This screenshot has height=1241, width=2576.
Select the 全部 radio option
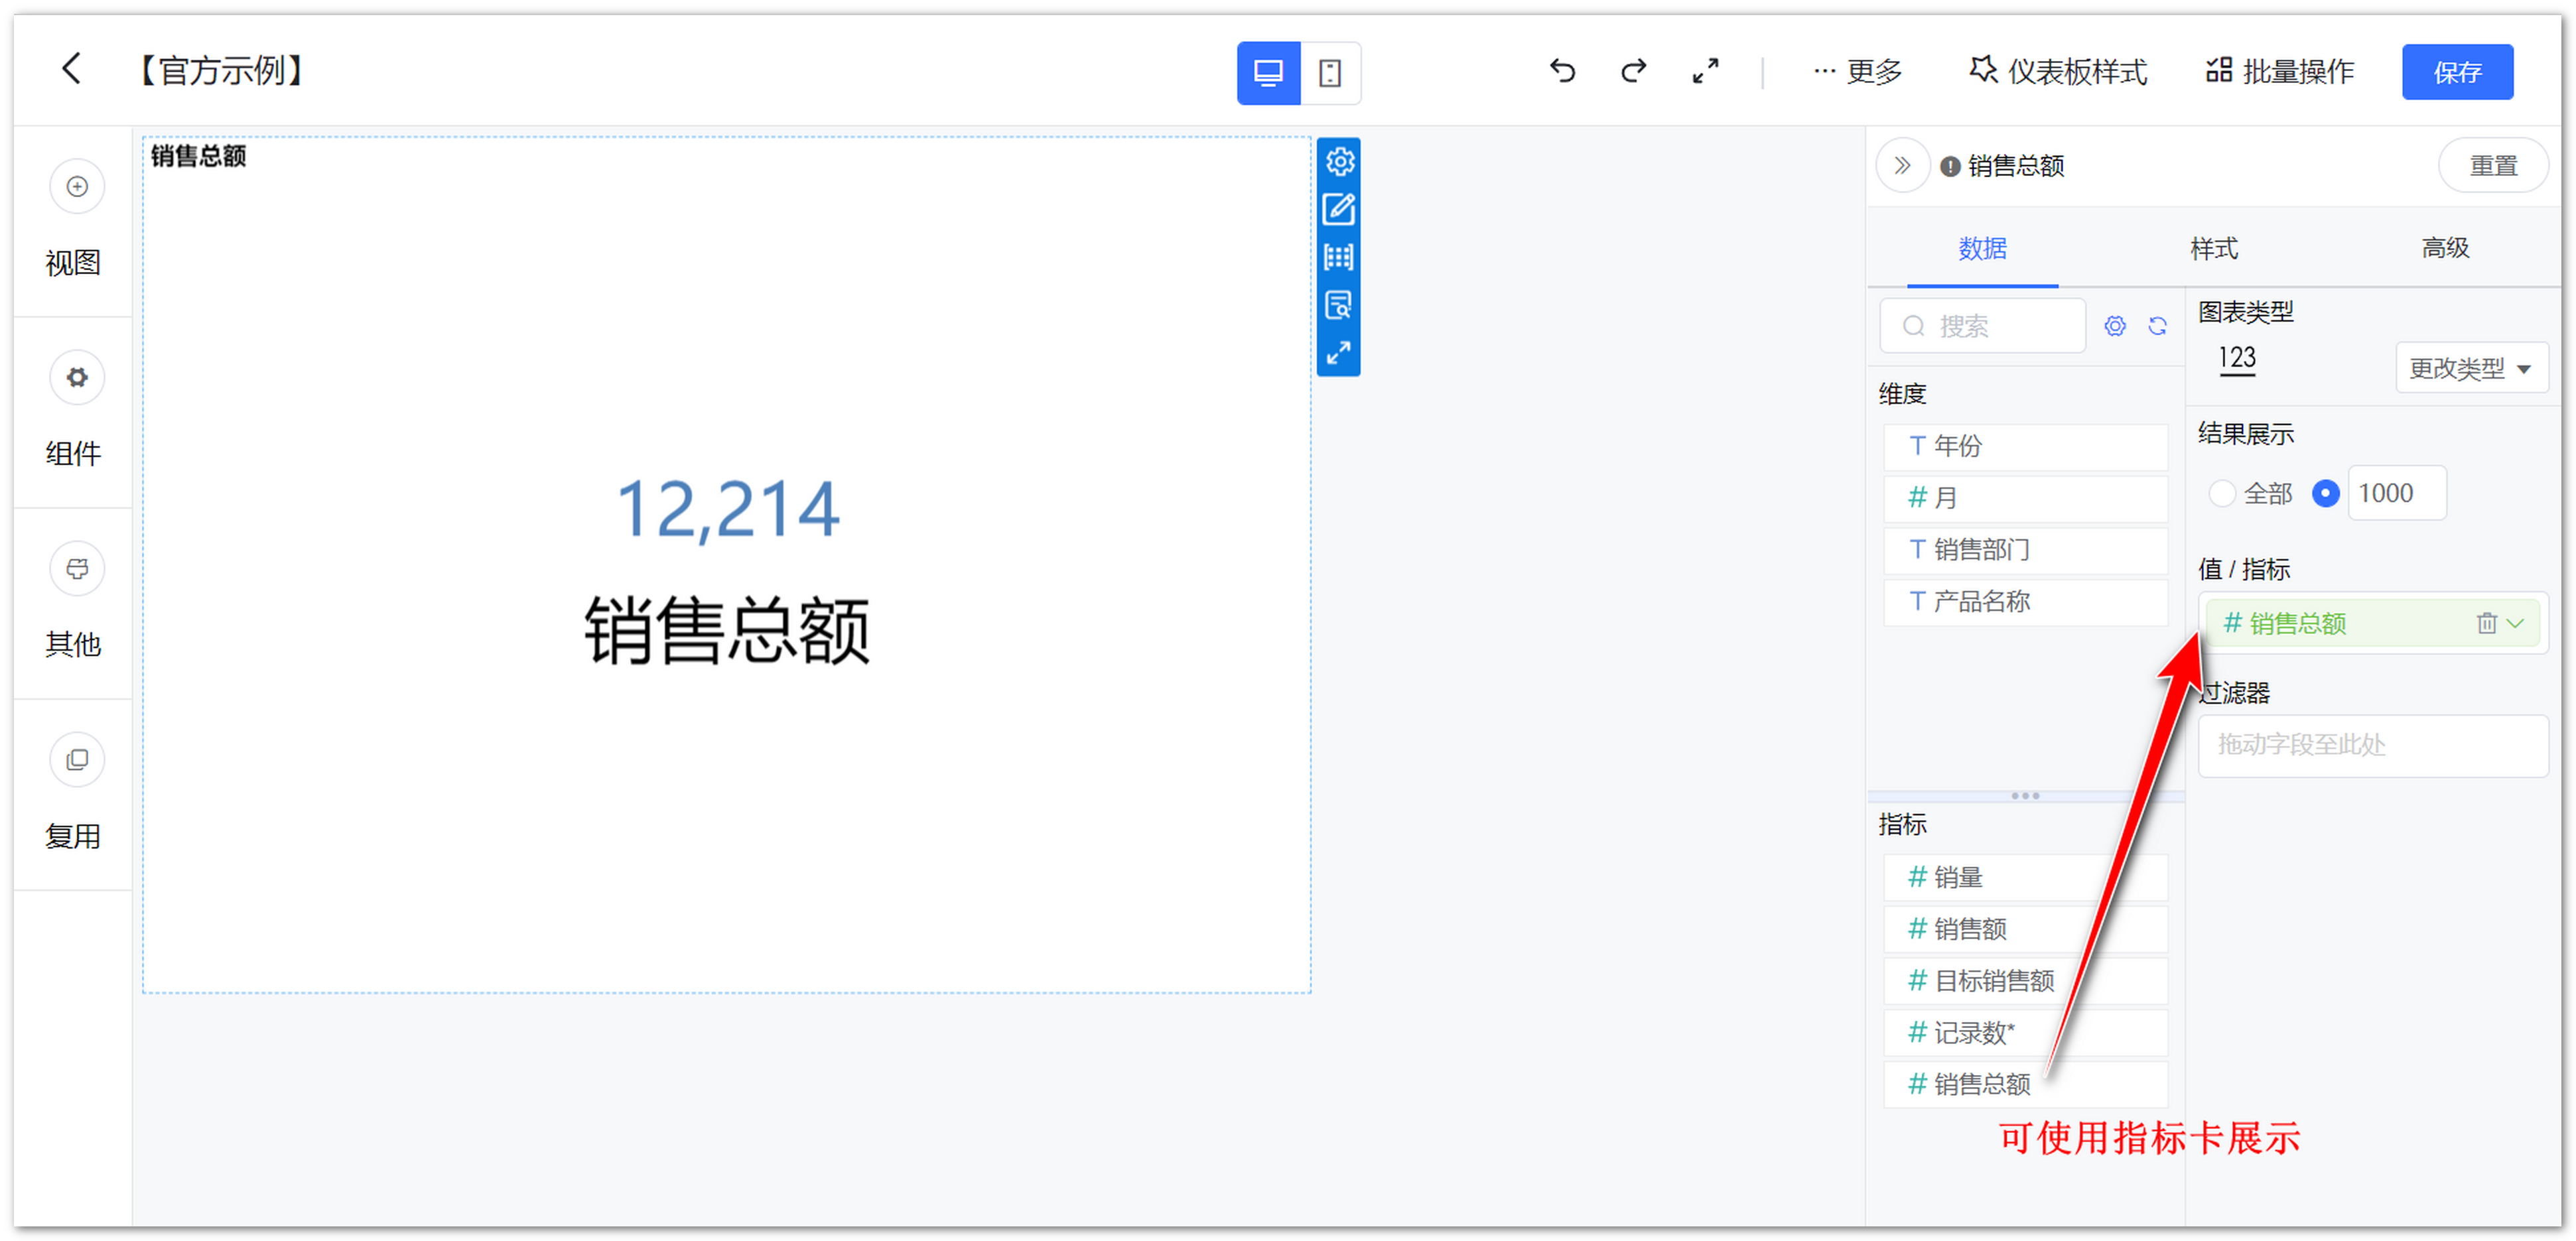point(2221,494)
